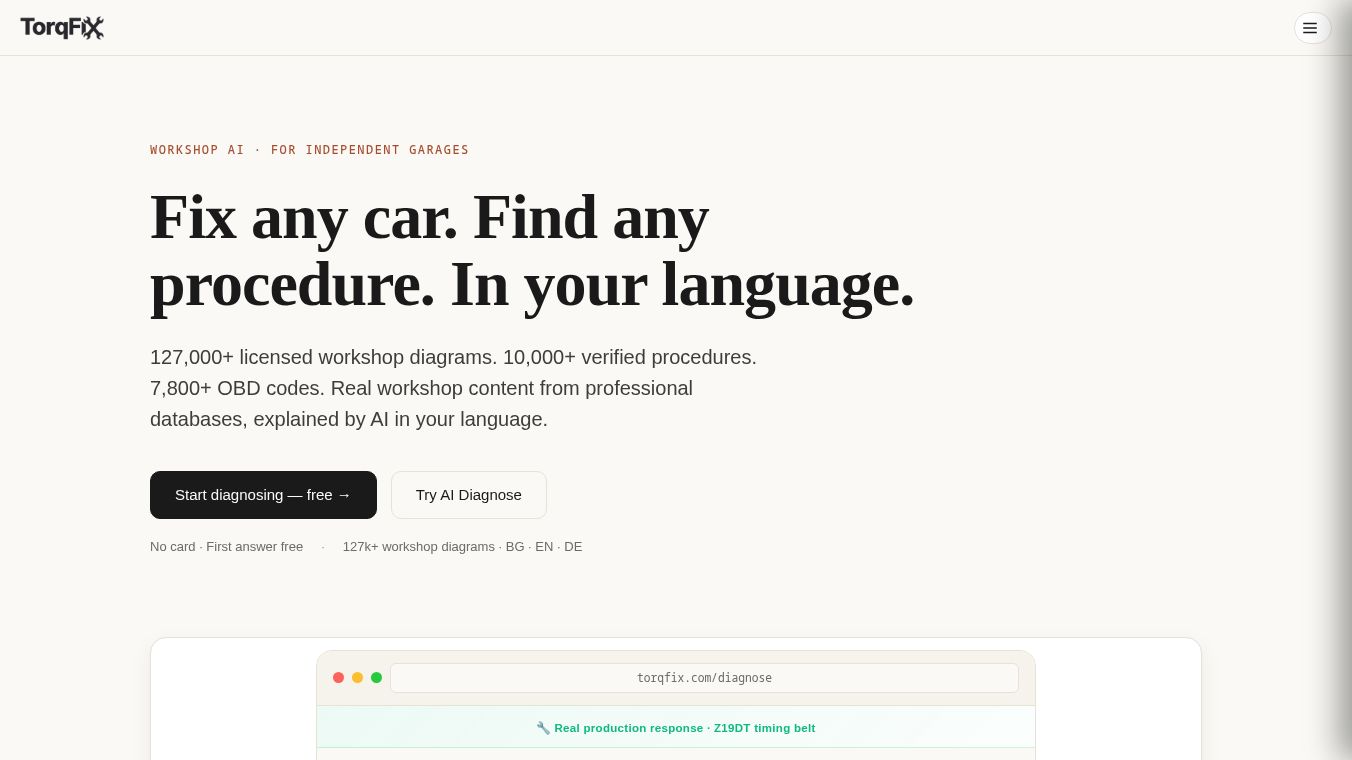
Task: Click the DE language label
Action: (x=573, y=547)
